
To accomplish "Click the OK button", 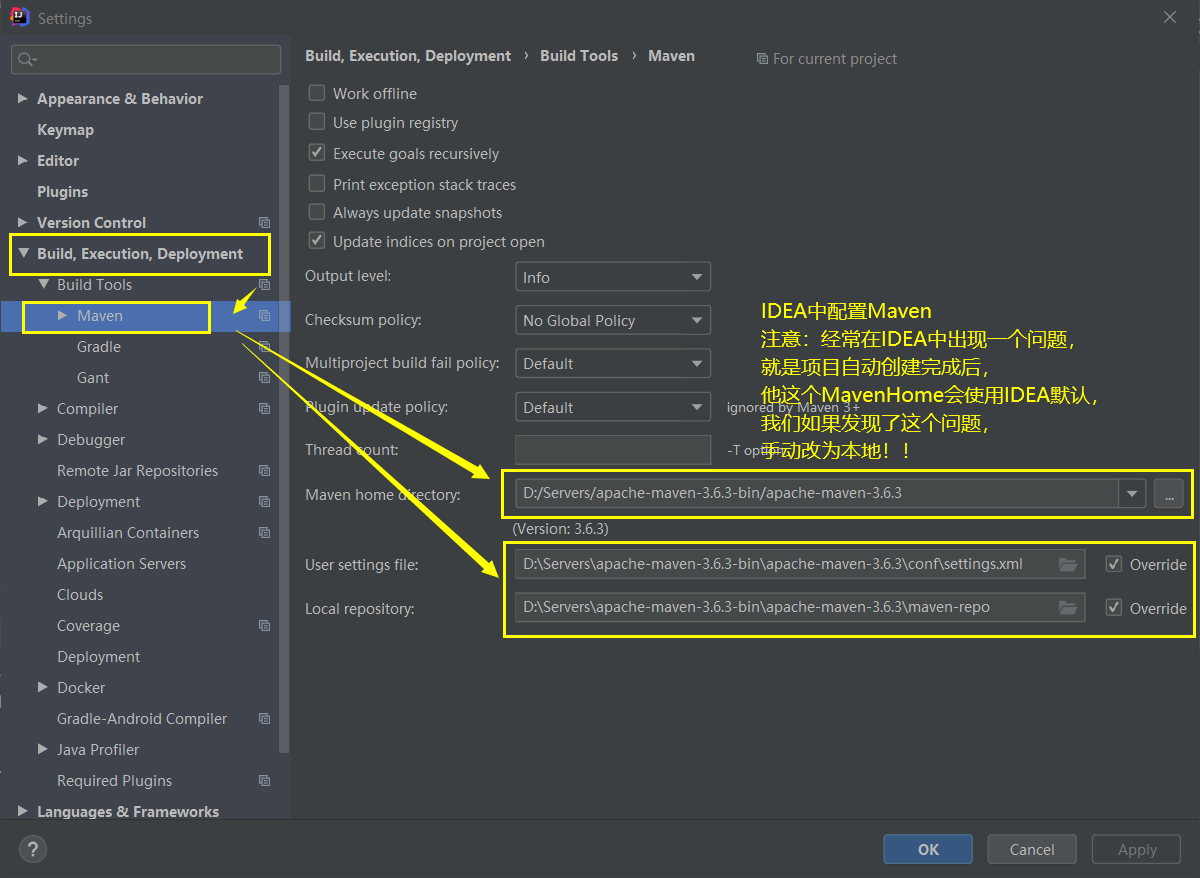I will pyautogui.click(x=928, y=849).
